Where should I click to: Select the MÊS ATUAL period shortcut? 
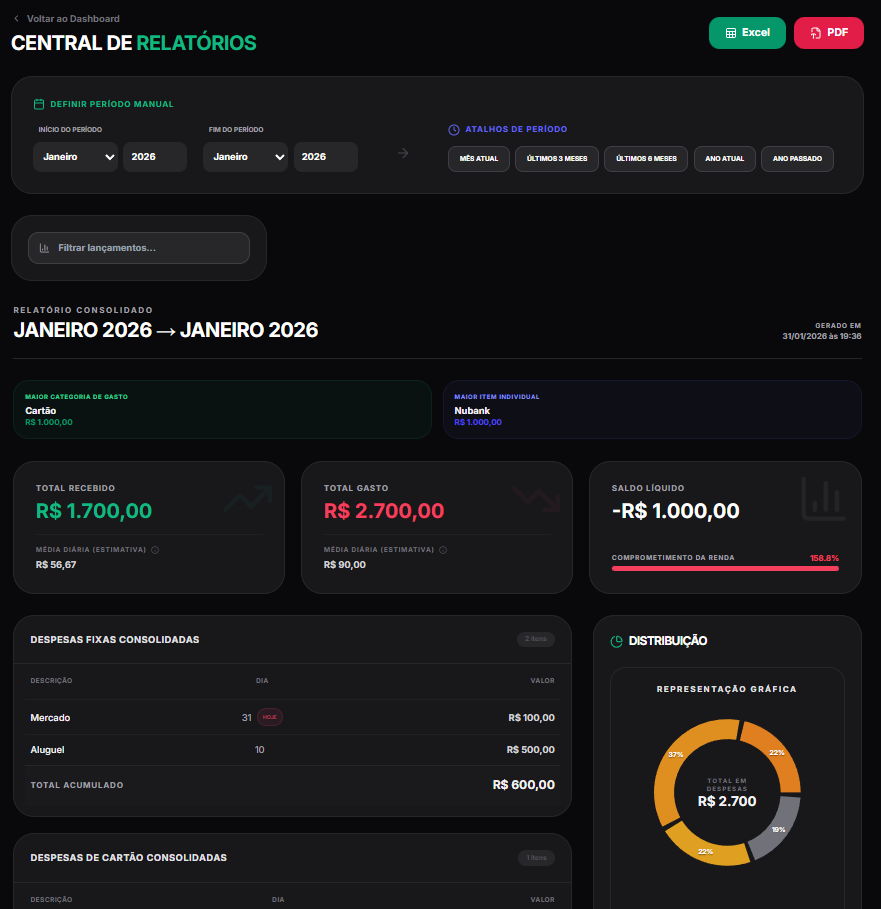pyautogui.click(x=478, y=158)
